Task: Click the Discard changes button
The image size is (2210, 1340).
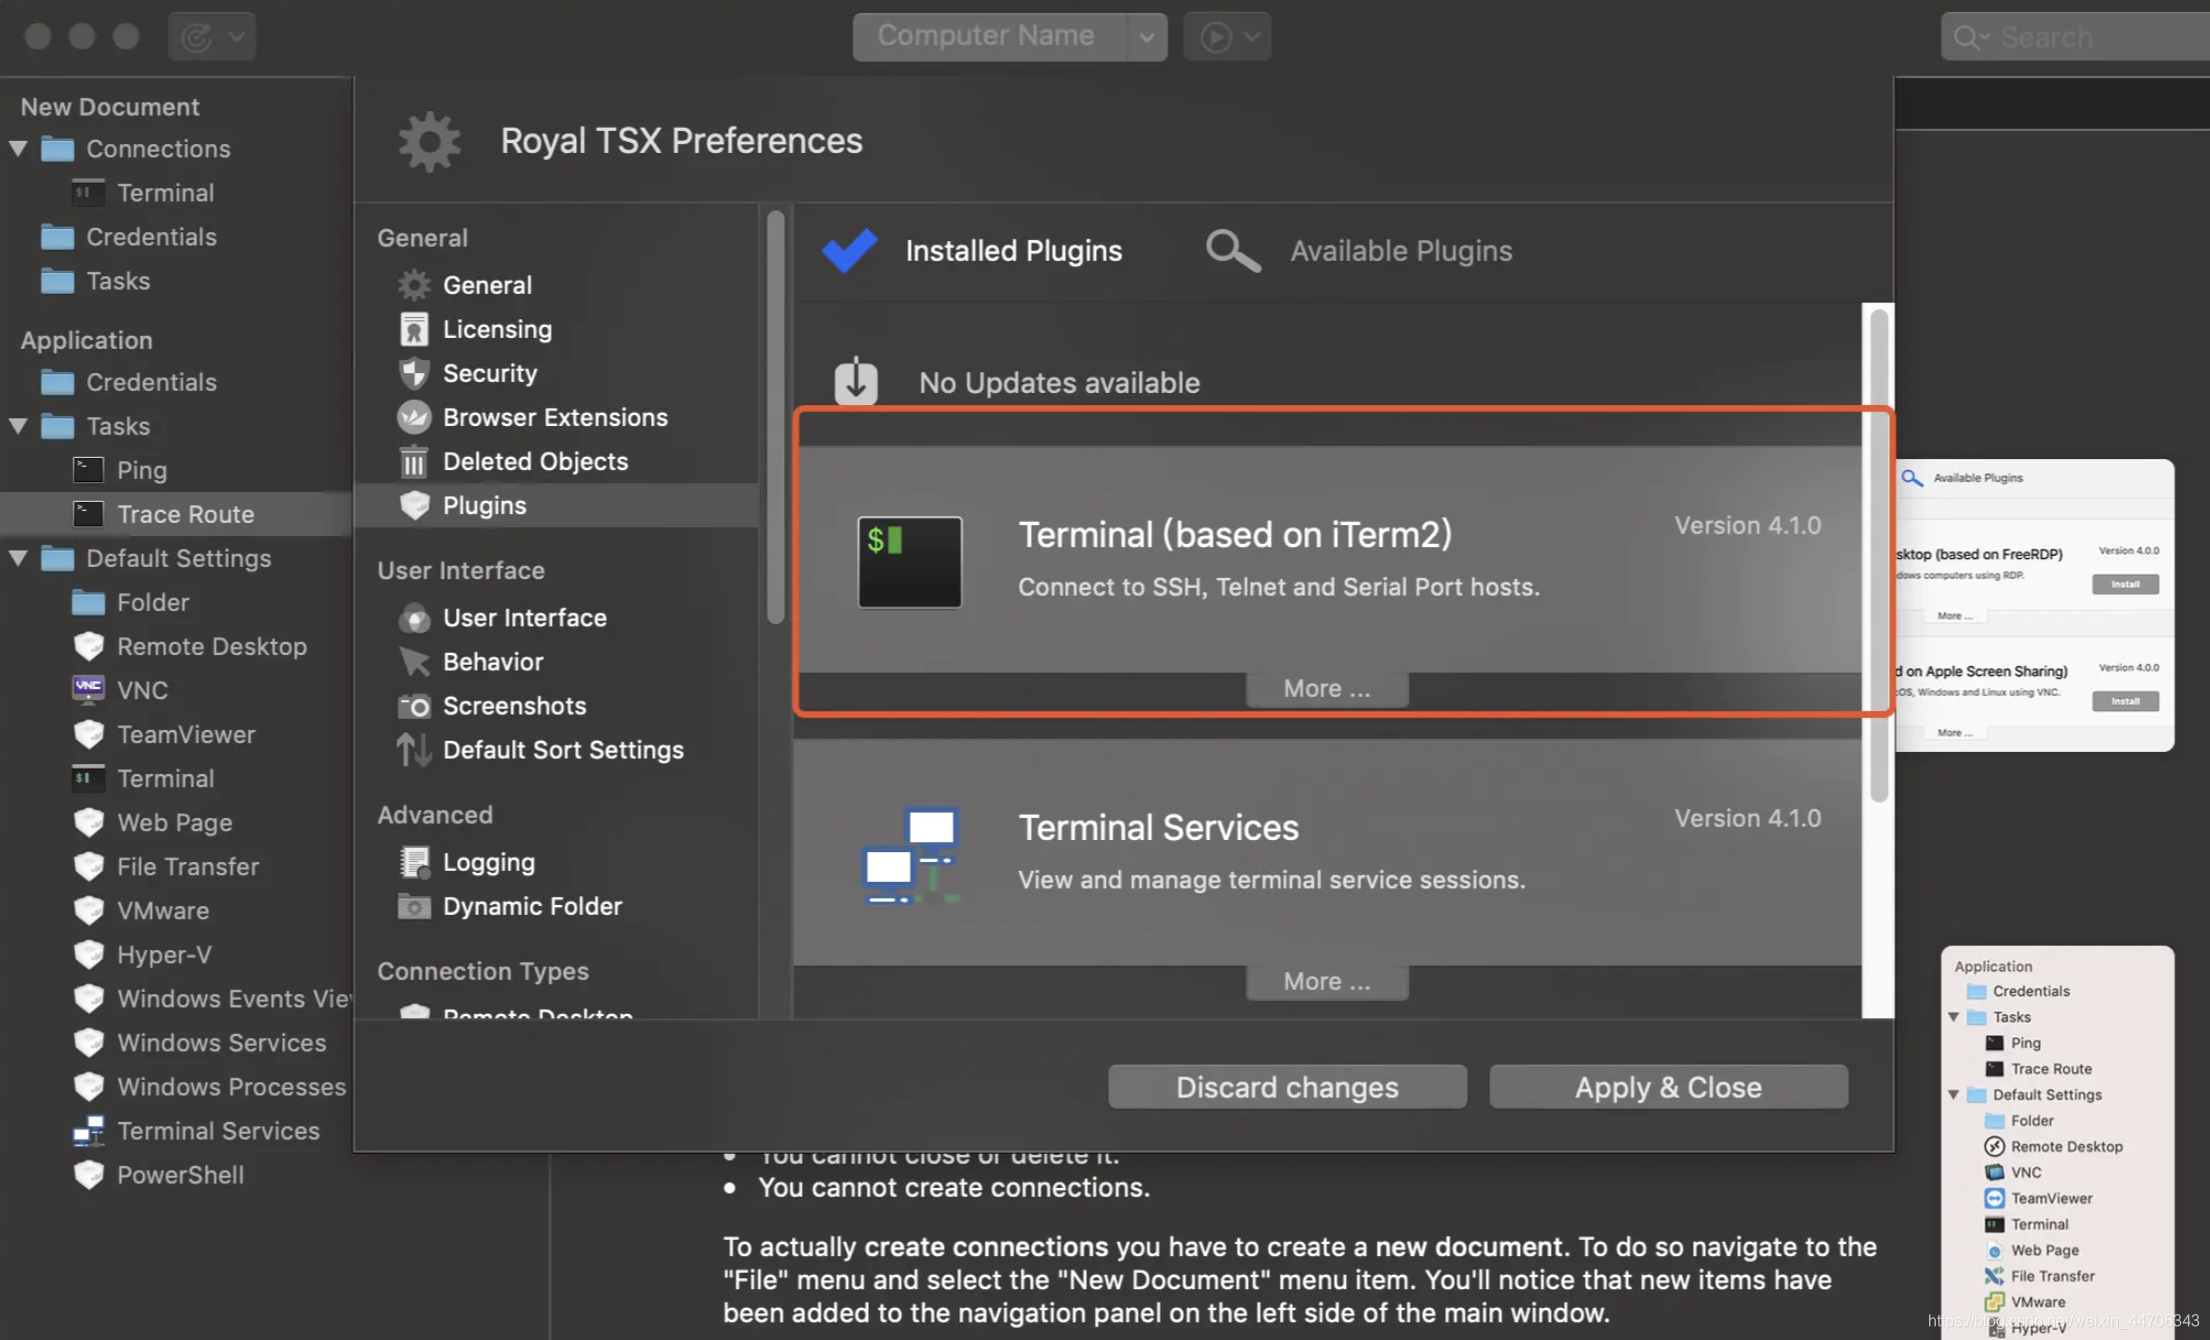Action: pos(1286,1087)
